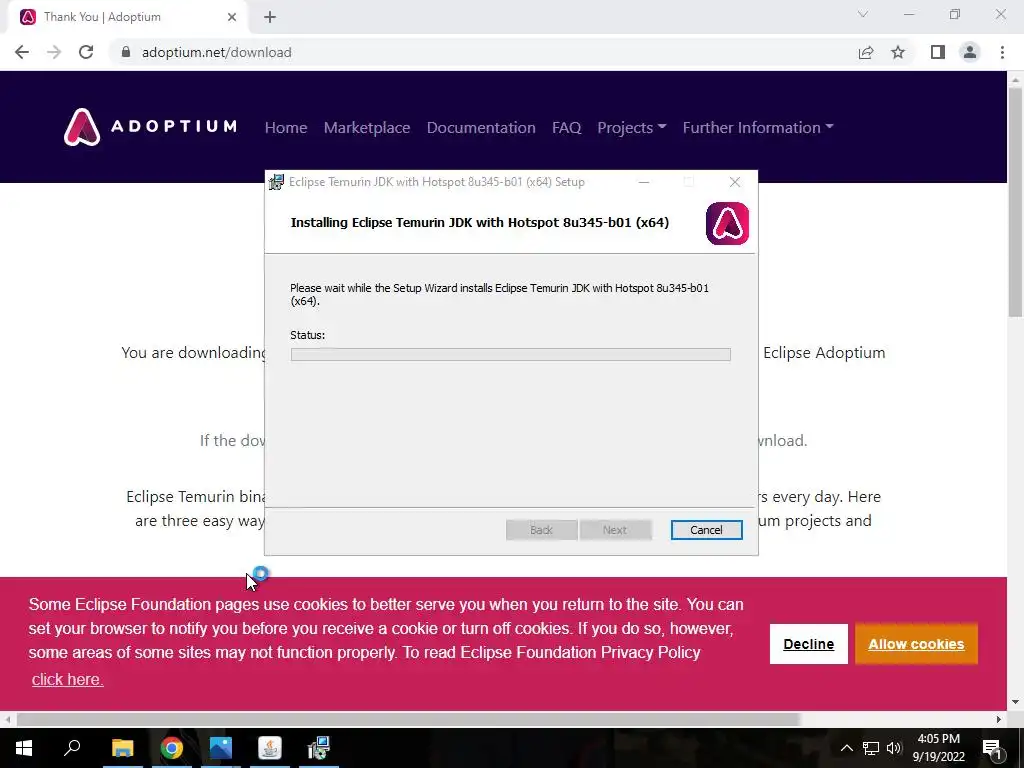The width and height of the screenshot is (1024, 768).
Task: Cancel the Temurin JDK installation
Action: pos(706,530)
